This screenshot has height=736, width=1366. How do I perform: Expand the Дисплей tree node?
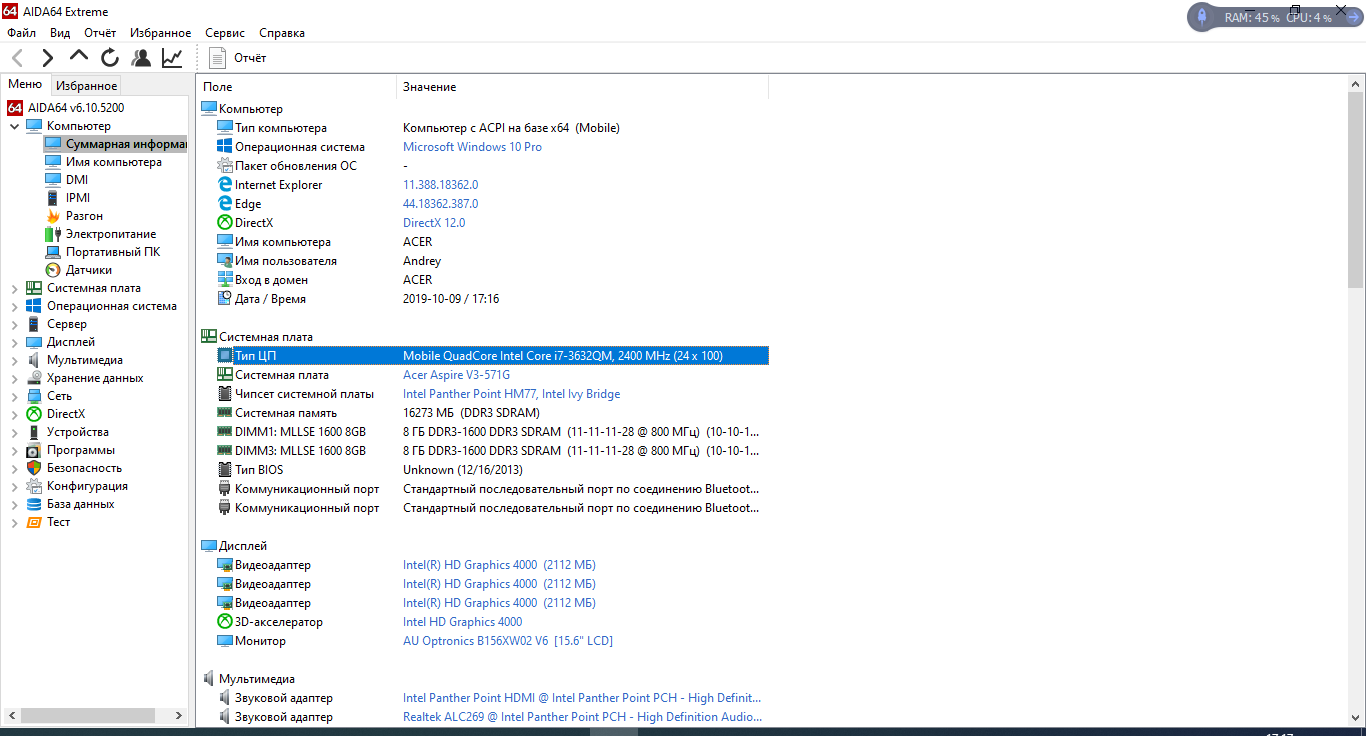pyautogui.click(x=14, y=342)
